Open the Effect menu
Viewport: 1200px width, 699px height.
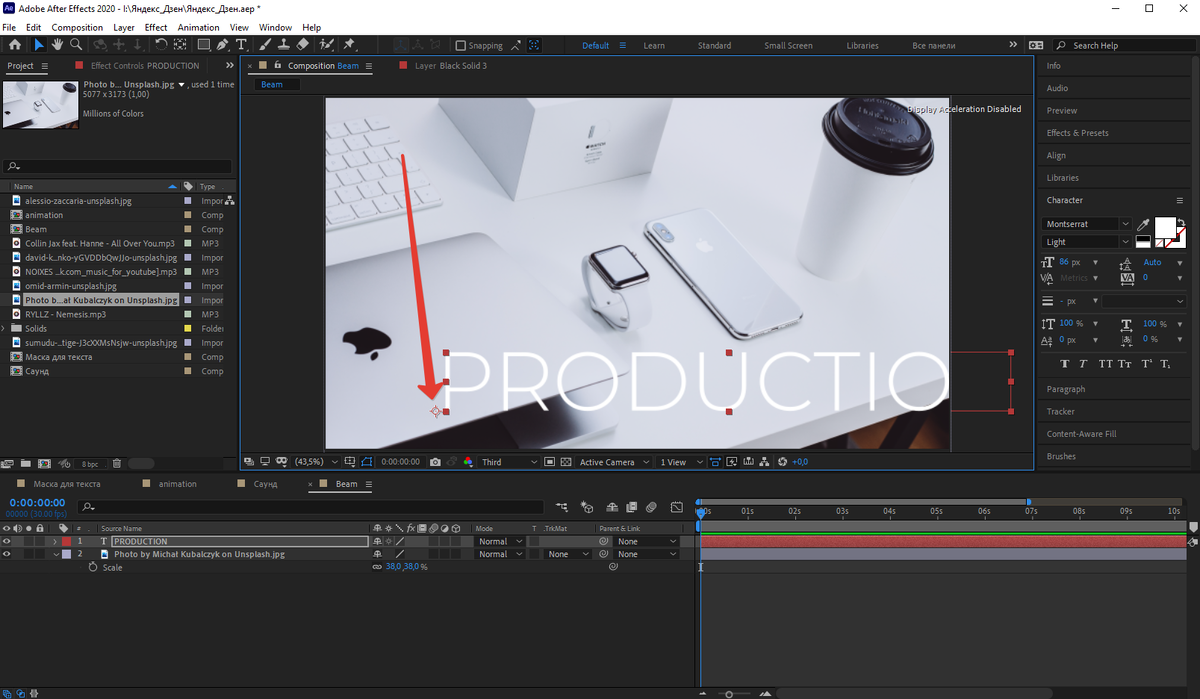156,27
